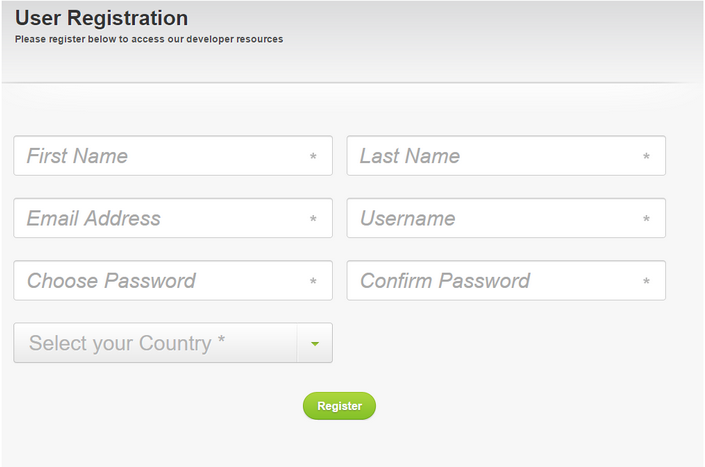Click the First Name input field

coord(173,156)
